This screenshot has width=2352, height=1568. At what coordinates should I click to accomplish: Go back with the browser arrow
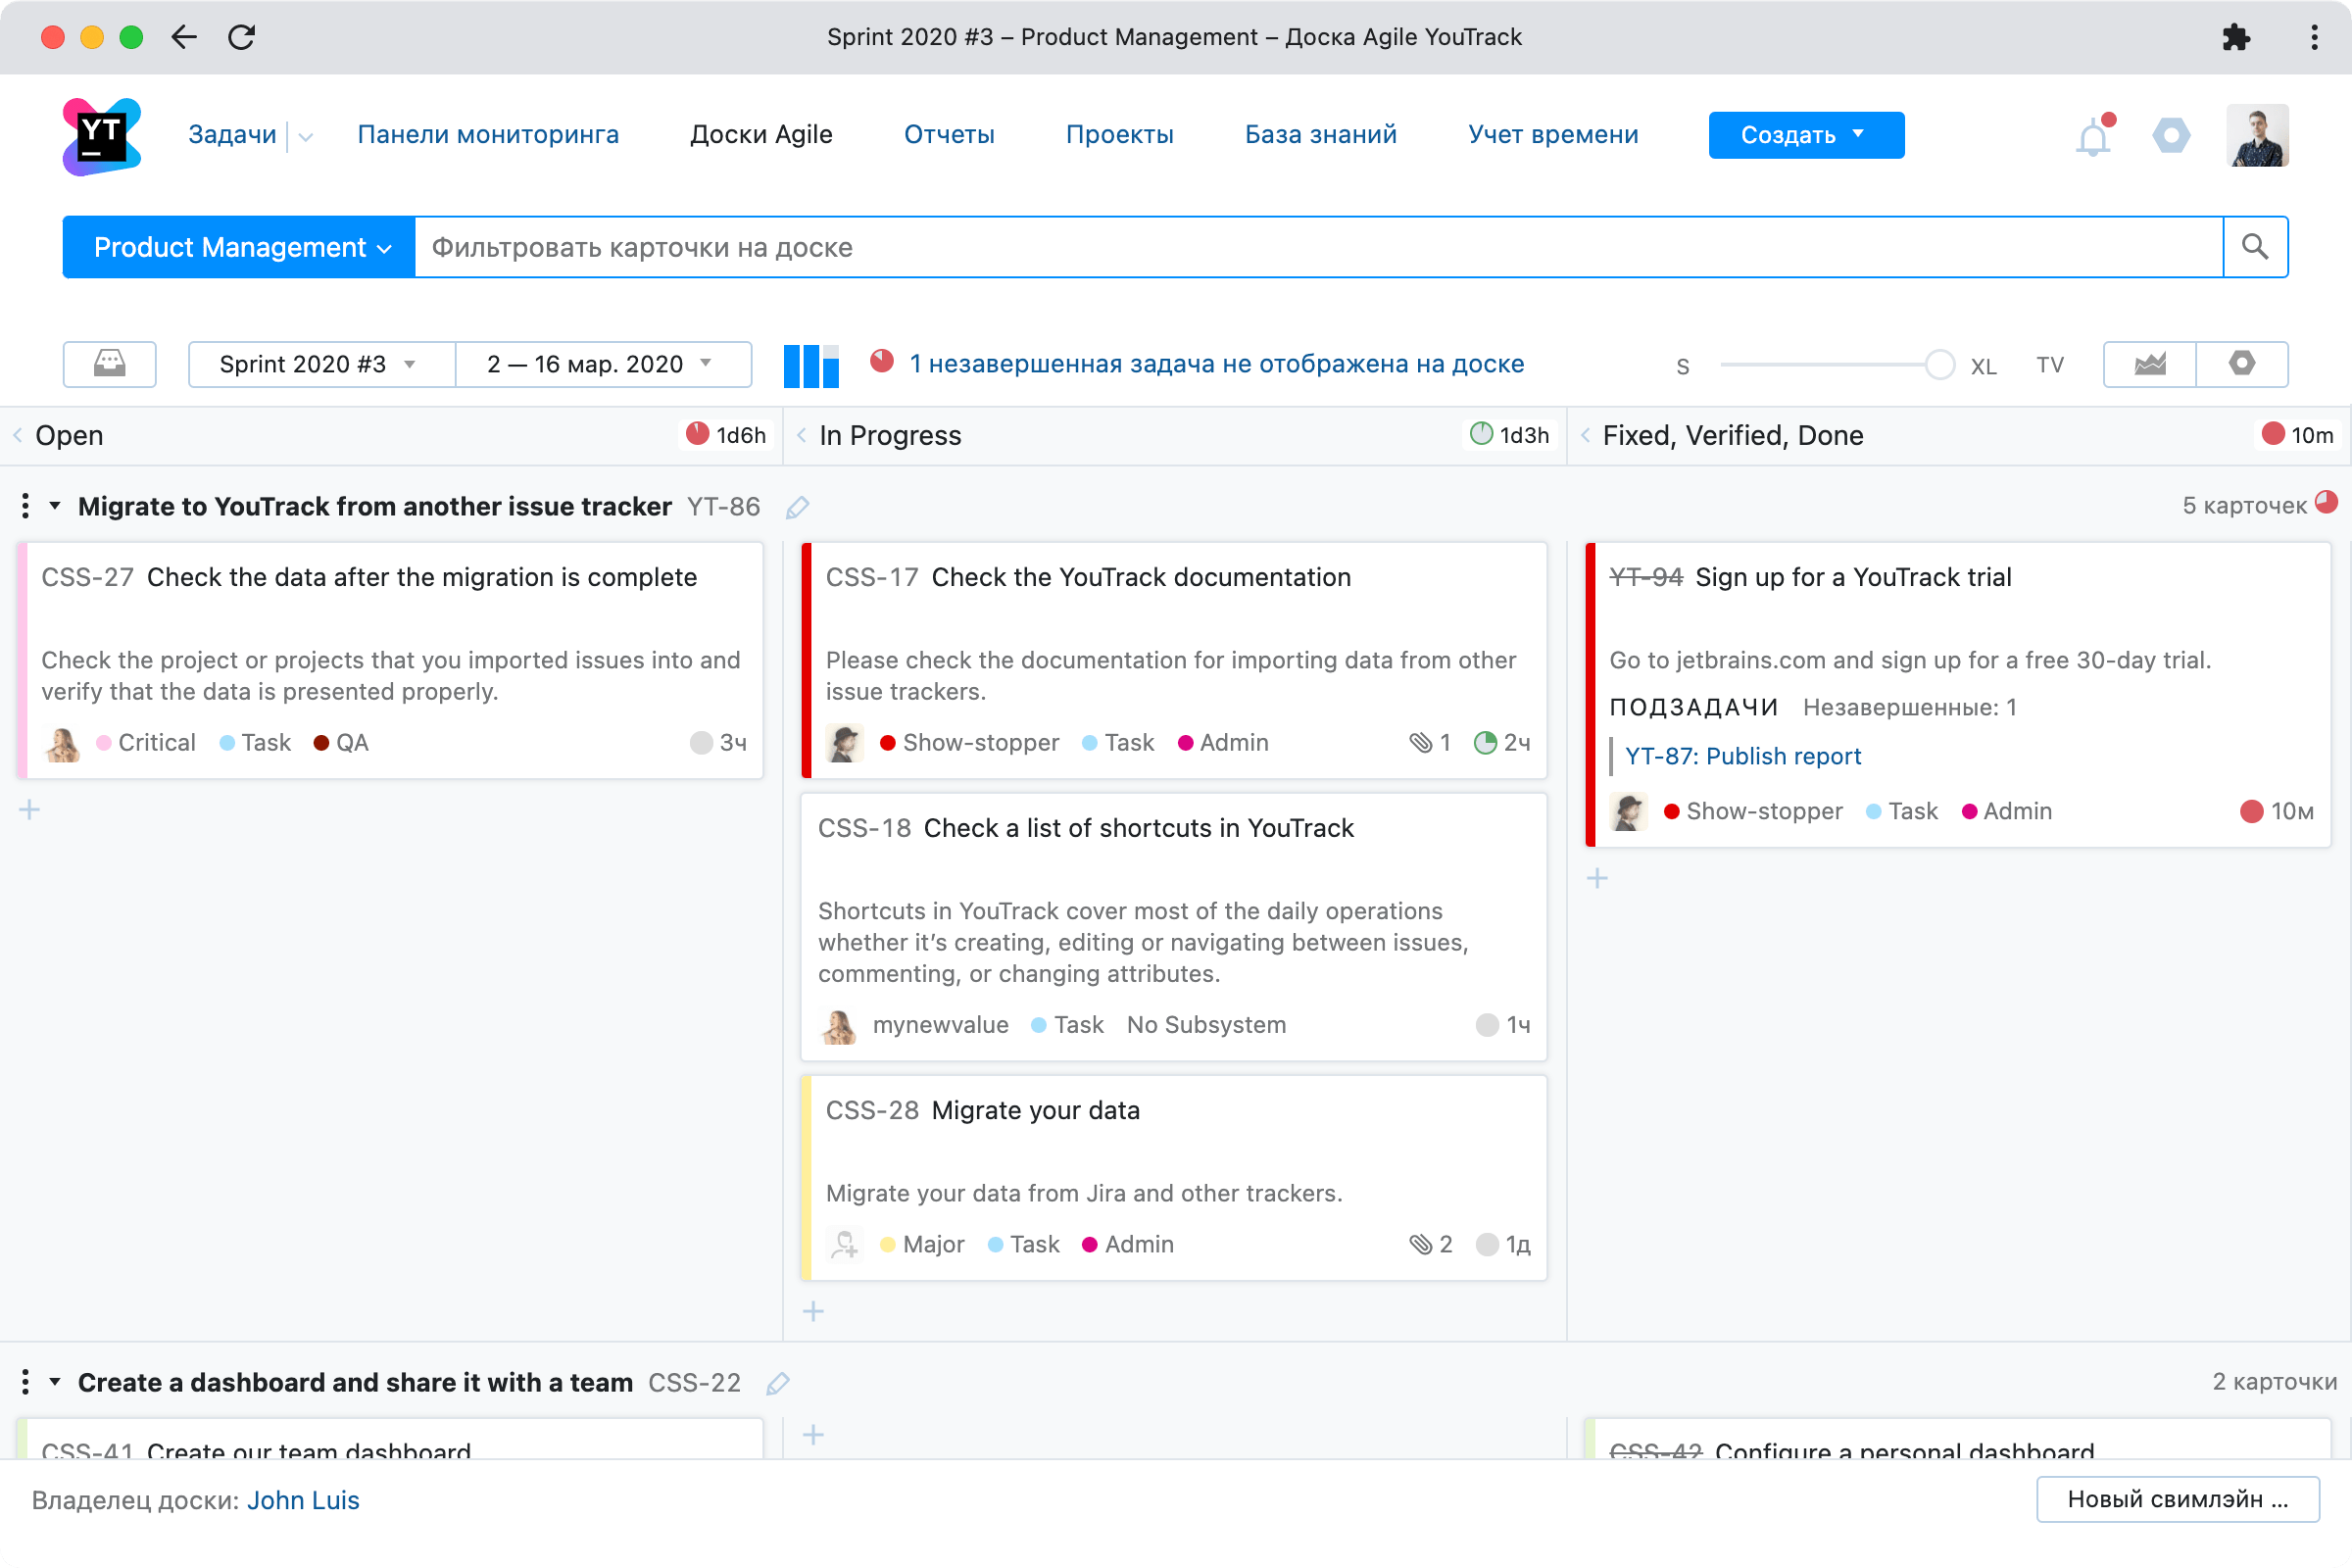184,38
